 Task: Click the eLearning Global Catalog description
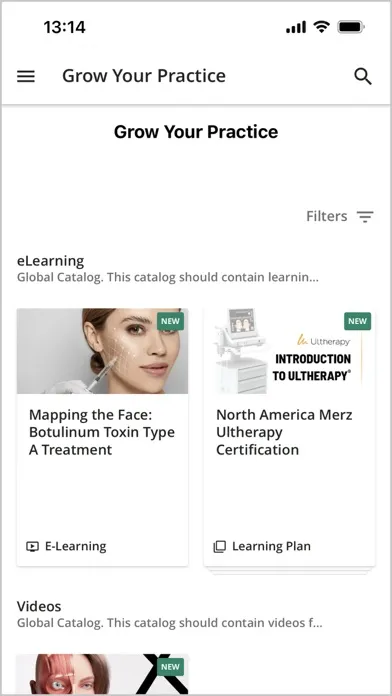coord(168,277)
